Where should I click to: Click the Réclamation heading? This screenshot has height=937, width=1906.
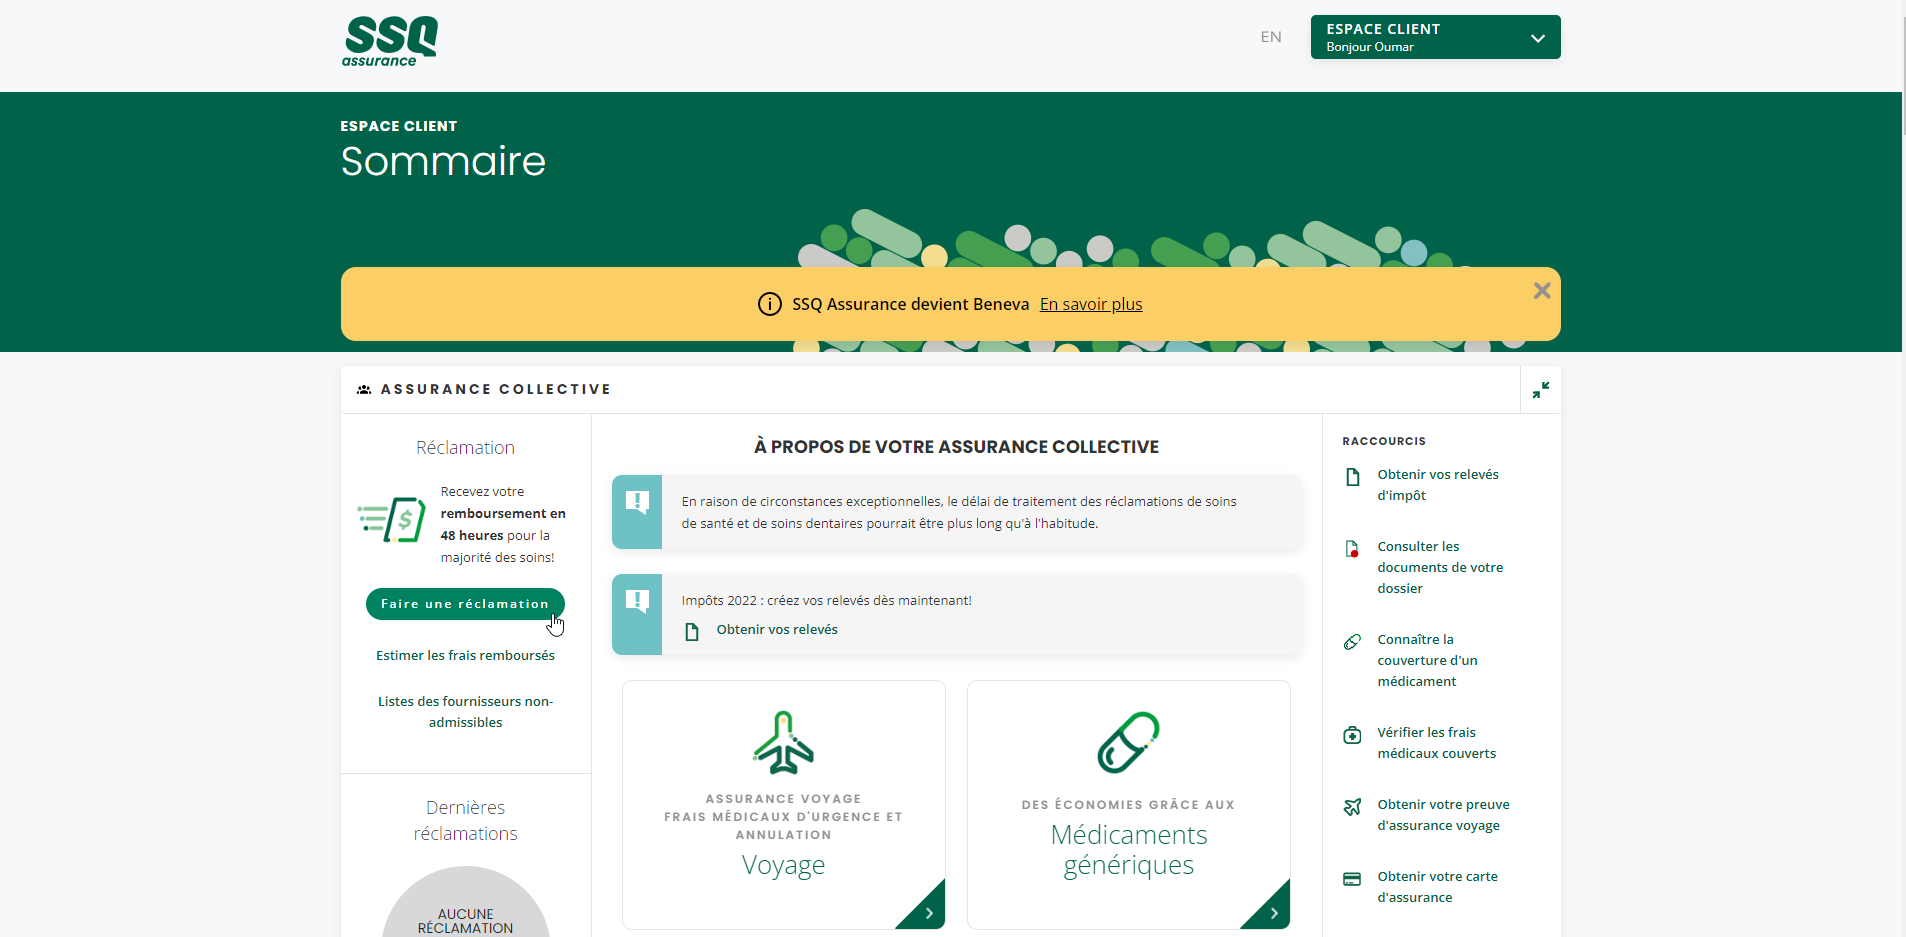465,448
